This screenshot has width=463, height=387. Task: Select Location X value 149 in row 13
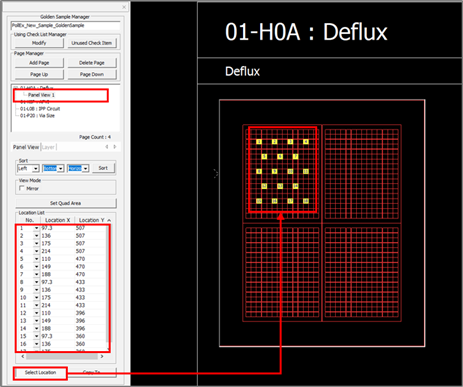(x=46, y=321)
